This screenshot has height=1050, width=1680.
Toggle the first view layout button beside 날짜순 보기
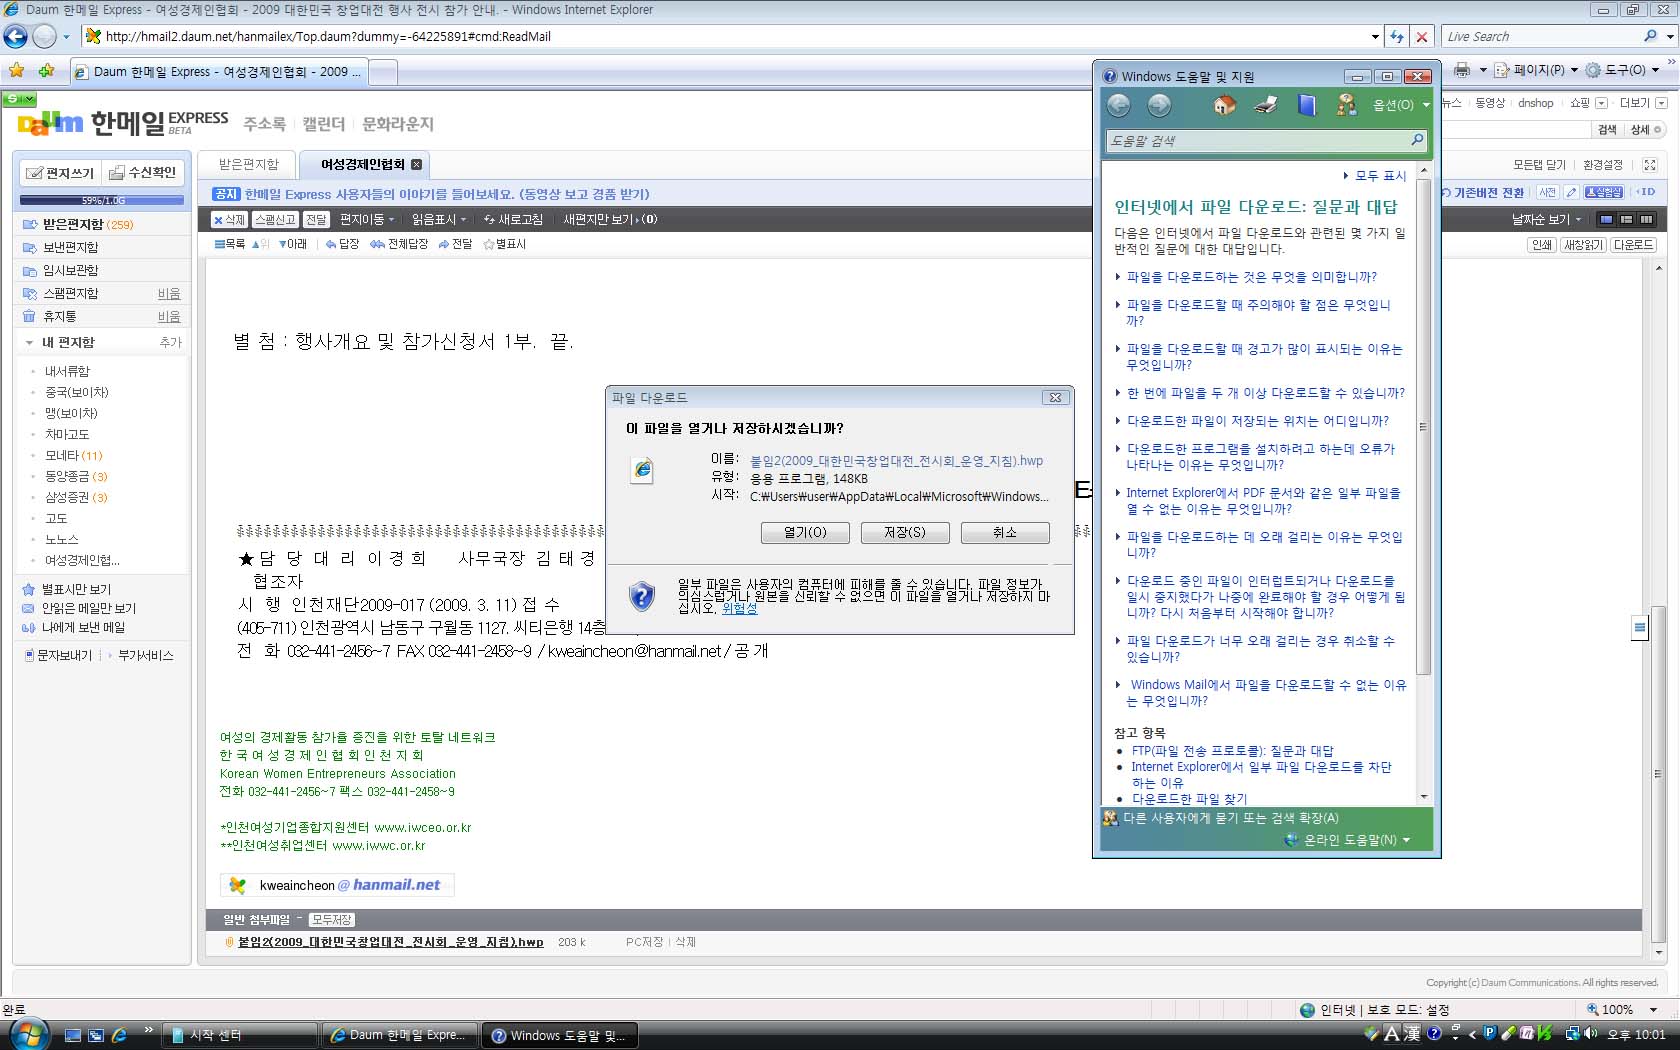[x=1606, y=219]
